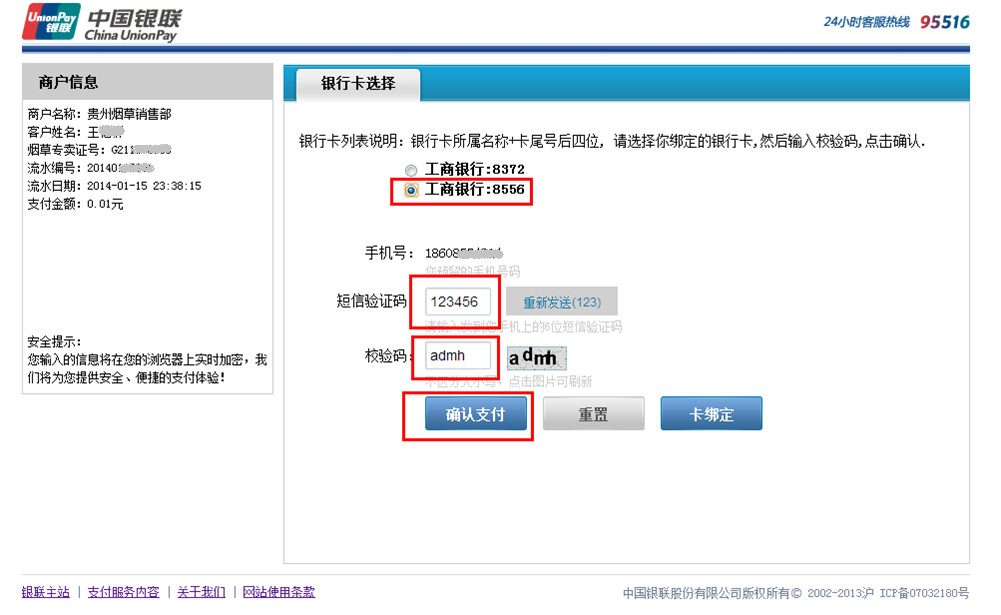
Task: Click the 流水编号 line
Action: tap(91, 168)
